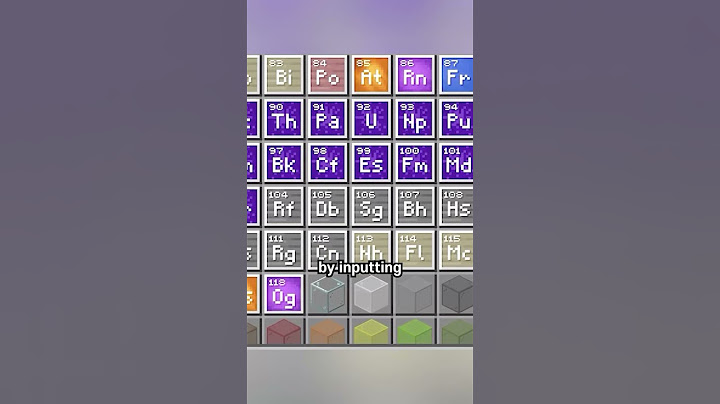720x404 pixels.
Task: Click the orange At element block
Action: click(x=371, y=75)
